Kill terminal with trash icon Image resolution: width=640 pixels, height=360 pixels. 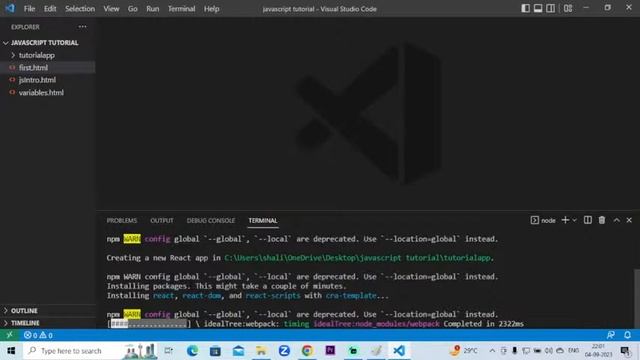[x=602, y=220]
